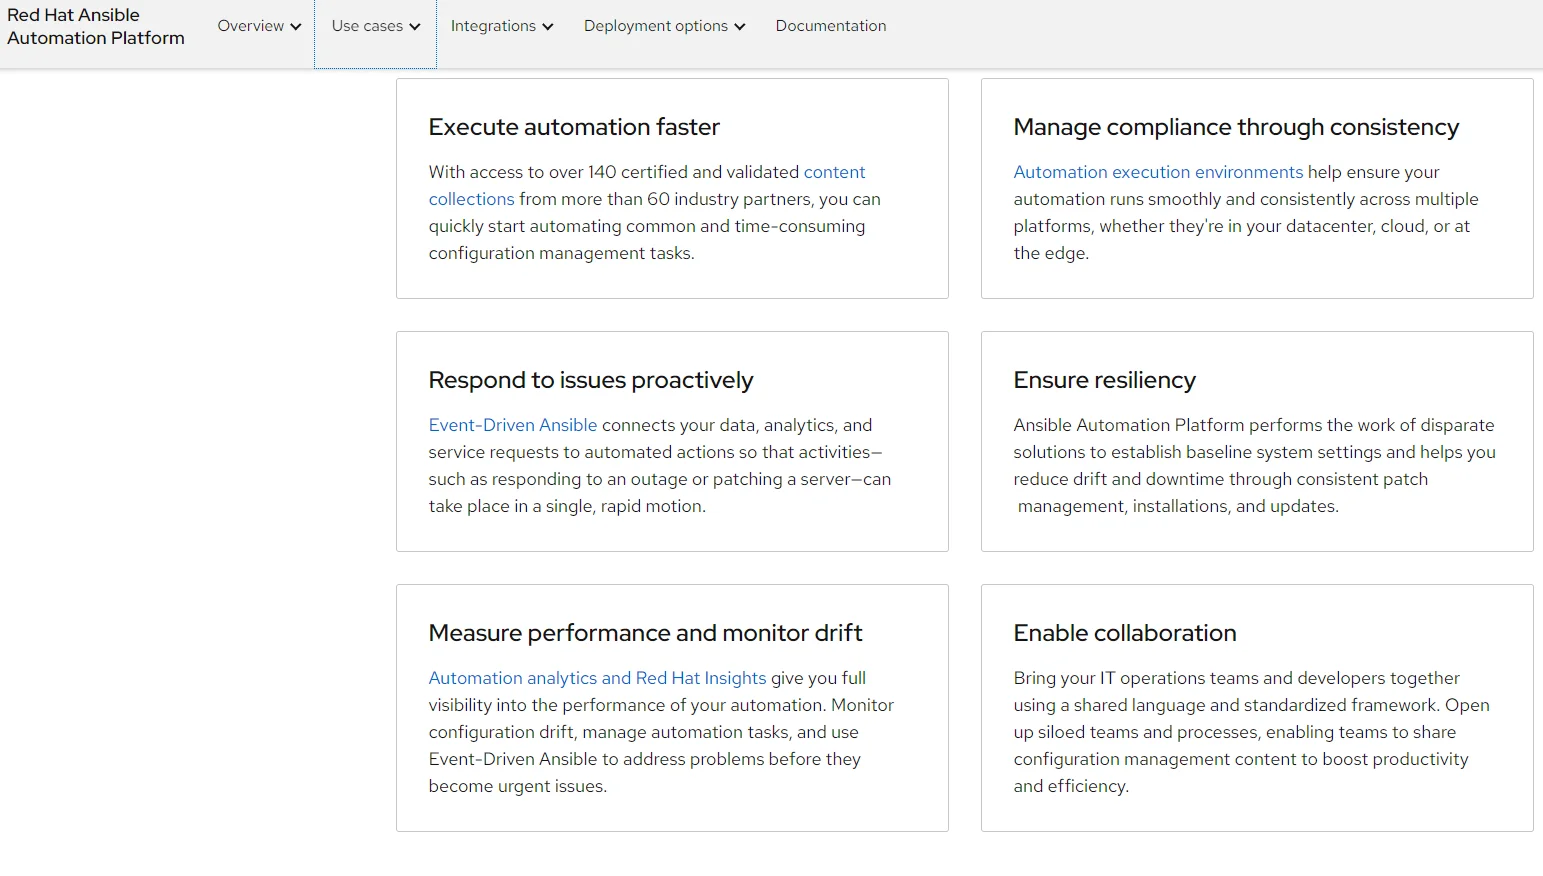Click Red Hat Ansible Automation Platform title
1543x876 pixels.
96,26
